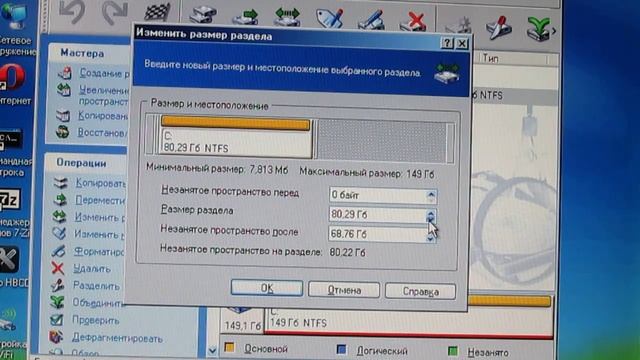This screenshot has height=360, width=640.
Task: Click the grey unallocated area in the dialog
Action: pyautogui.click(x=382, y=142)
